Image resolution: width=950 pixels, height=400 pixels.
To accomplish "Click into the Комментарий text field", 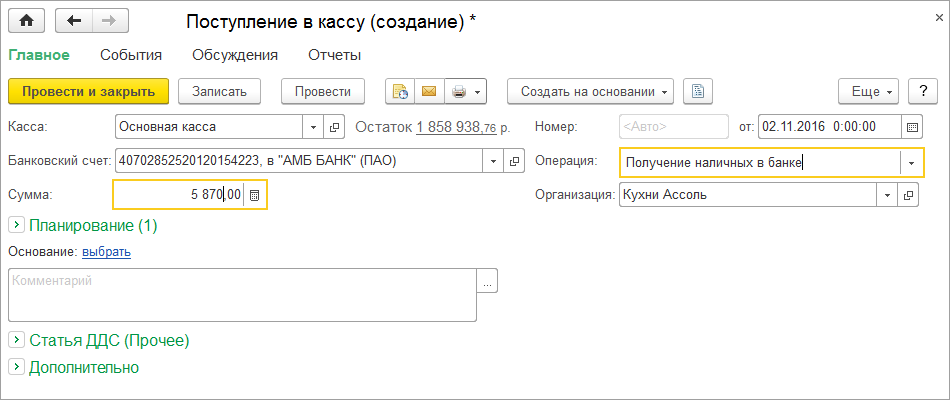I will 242,294.
